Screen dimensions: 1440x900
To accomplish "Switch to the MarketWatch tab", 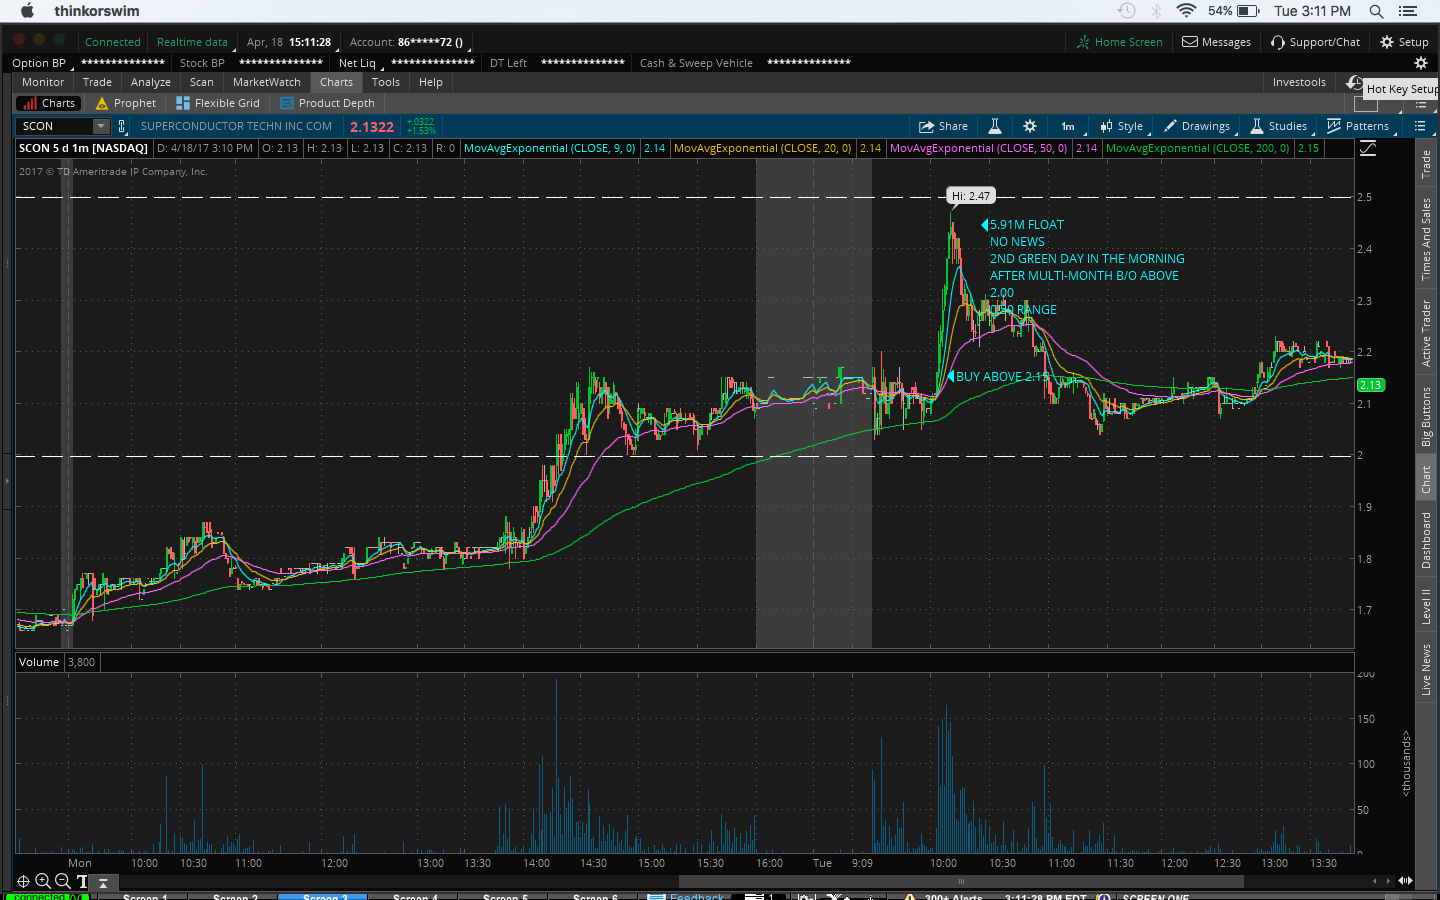I will tap(267, 82).
